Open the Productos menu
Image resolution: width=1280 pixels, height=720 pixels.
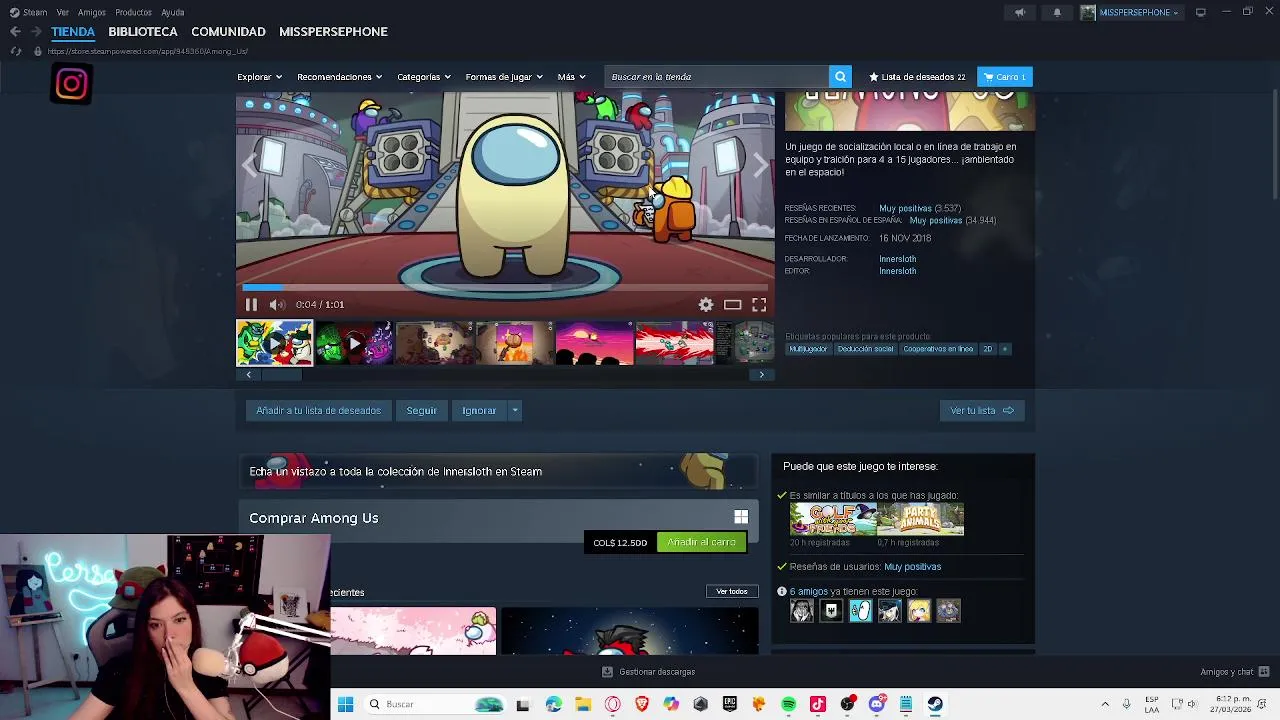[x=133, y=12]
